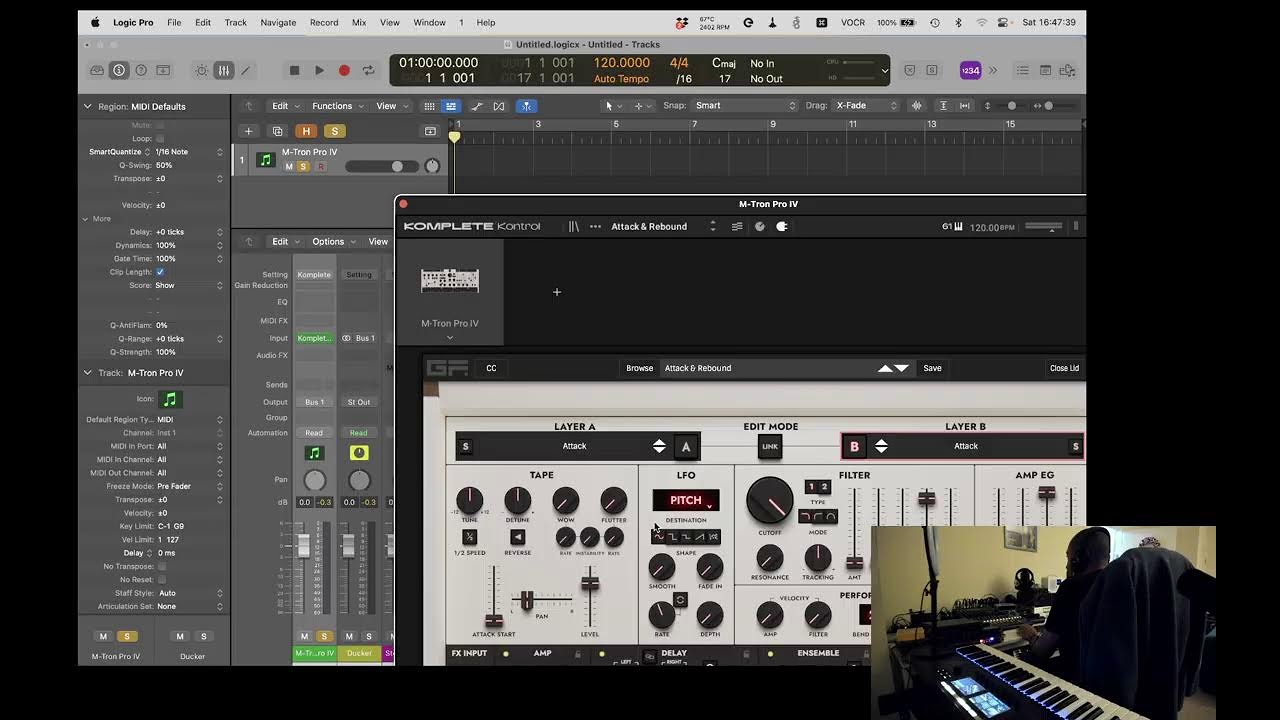
Task: Toggle the Inspector button in Logic toolbar
Action: click(119, 70)
